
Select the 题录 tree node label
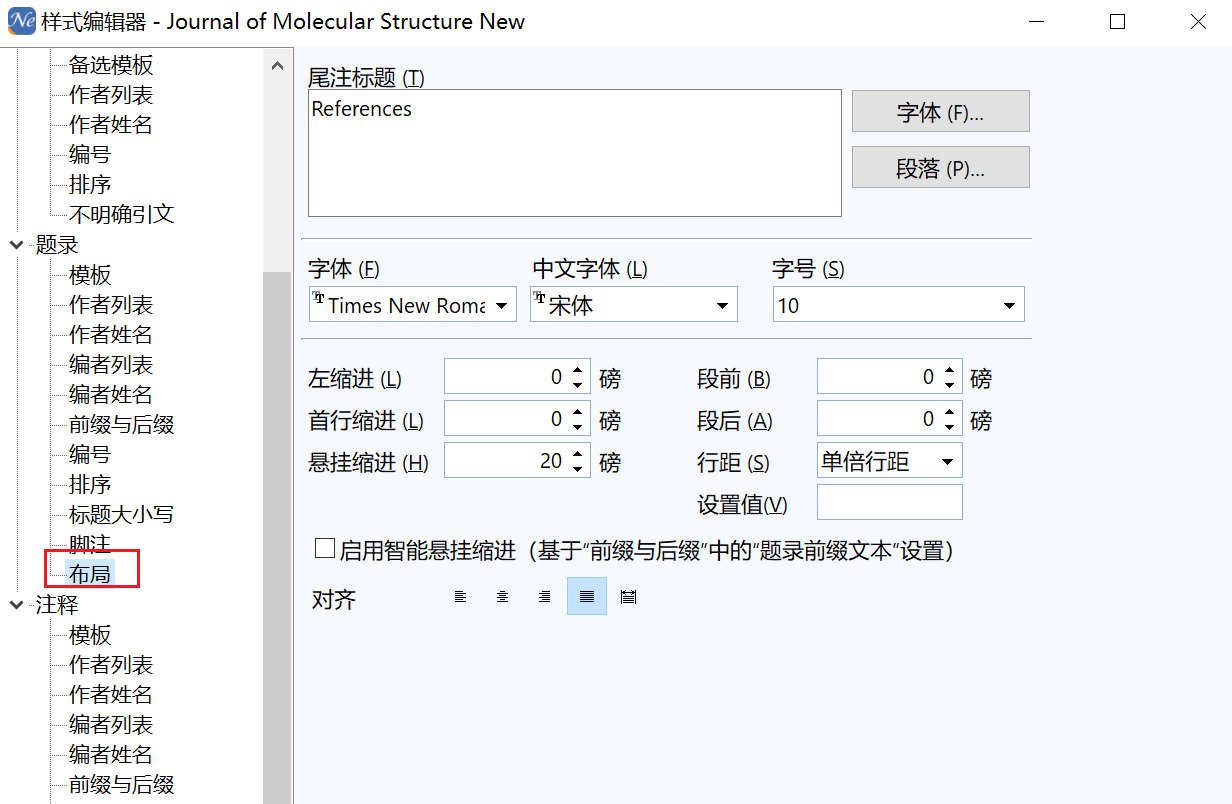tap(57, 244)
